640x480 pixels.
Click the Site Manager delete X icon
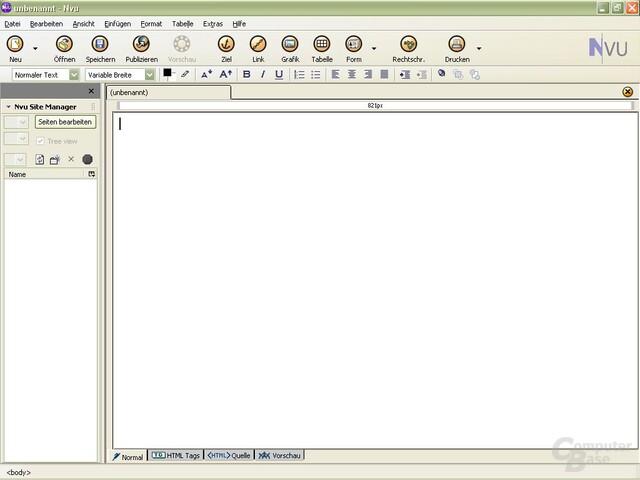pyautogui.click(x=71, y=159)
